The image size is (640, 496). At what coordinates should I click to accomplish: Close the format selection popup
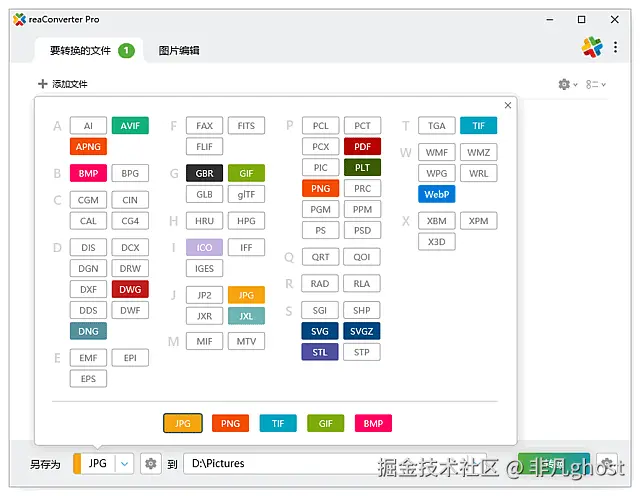[x=508, y=105]
